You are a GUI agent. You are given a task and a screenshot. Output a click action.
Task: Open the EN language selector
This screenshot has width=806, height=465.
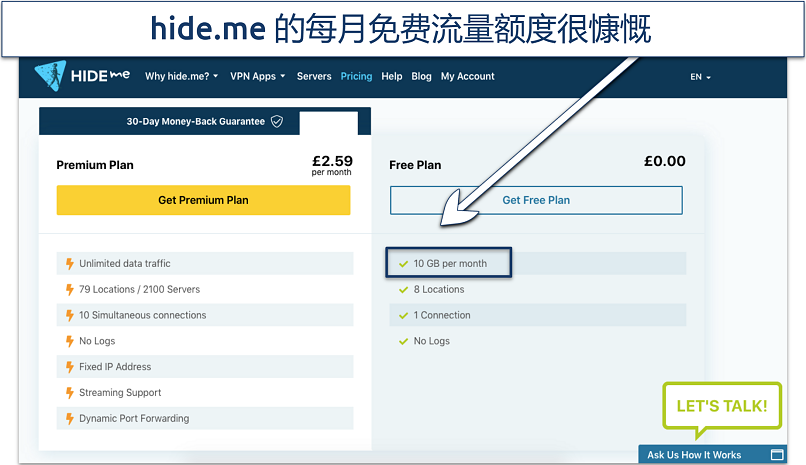coord(700,77)
